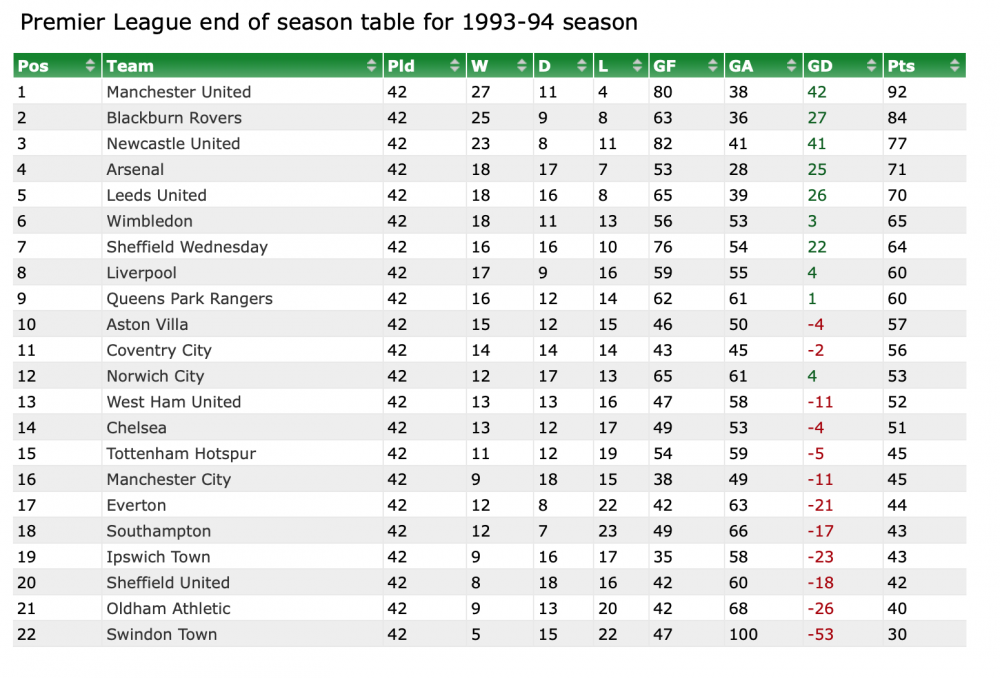Click the sort arrows next to L
Viewport: 1000px width, 678px height.
point(637,66)
